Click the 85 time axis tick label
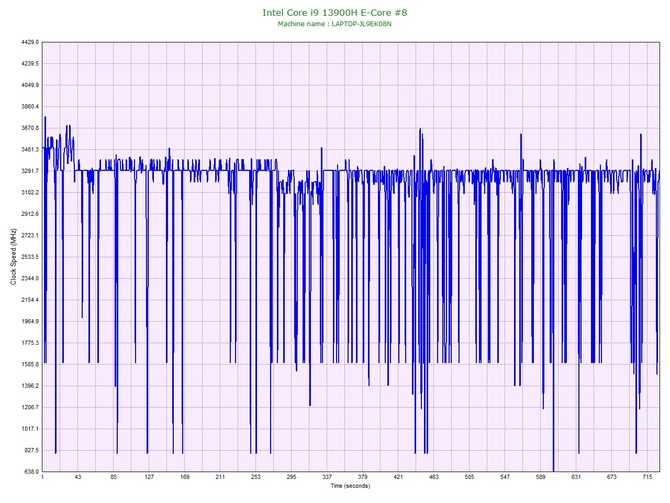The height and width of the screenshot is (503, 670). coord(114,477)
